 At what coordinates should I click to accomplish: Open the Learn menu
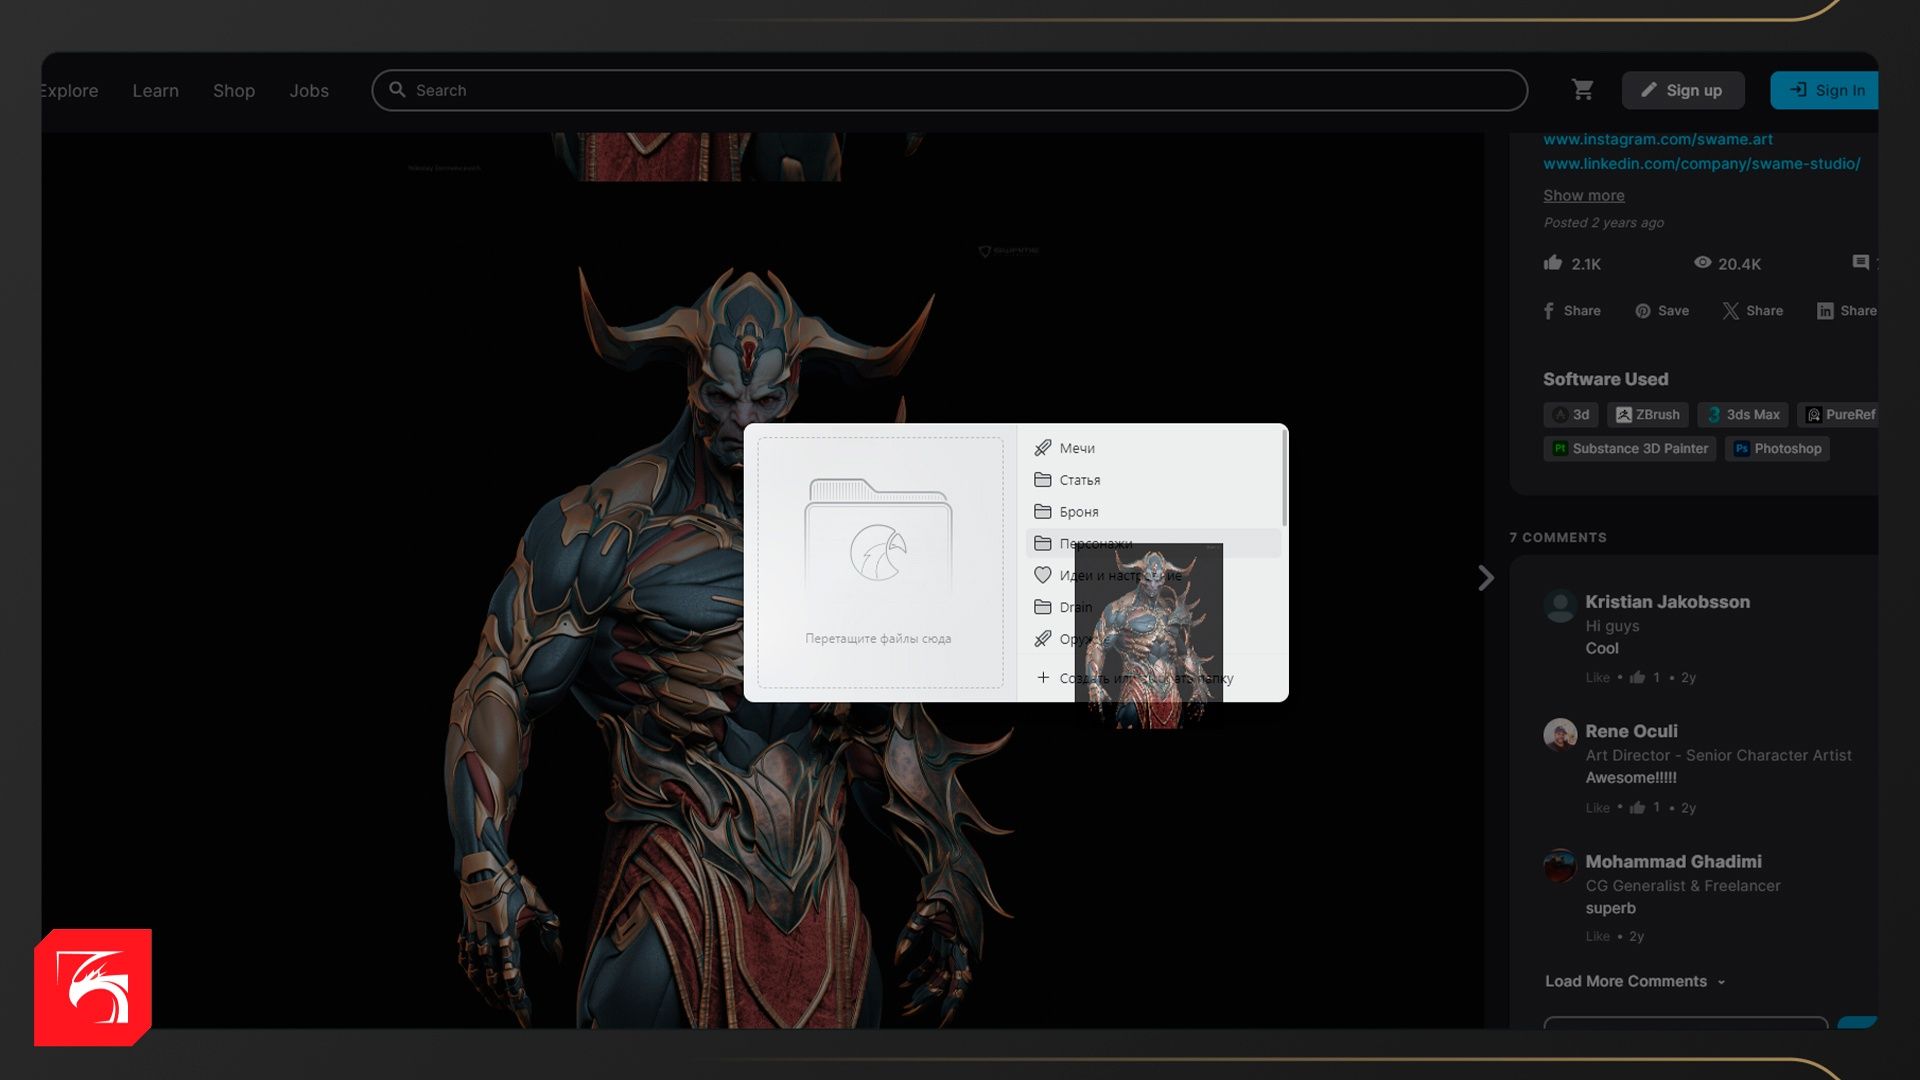(x=155, y=91)
